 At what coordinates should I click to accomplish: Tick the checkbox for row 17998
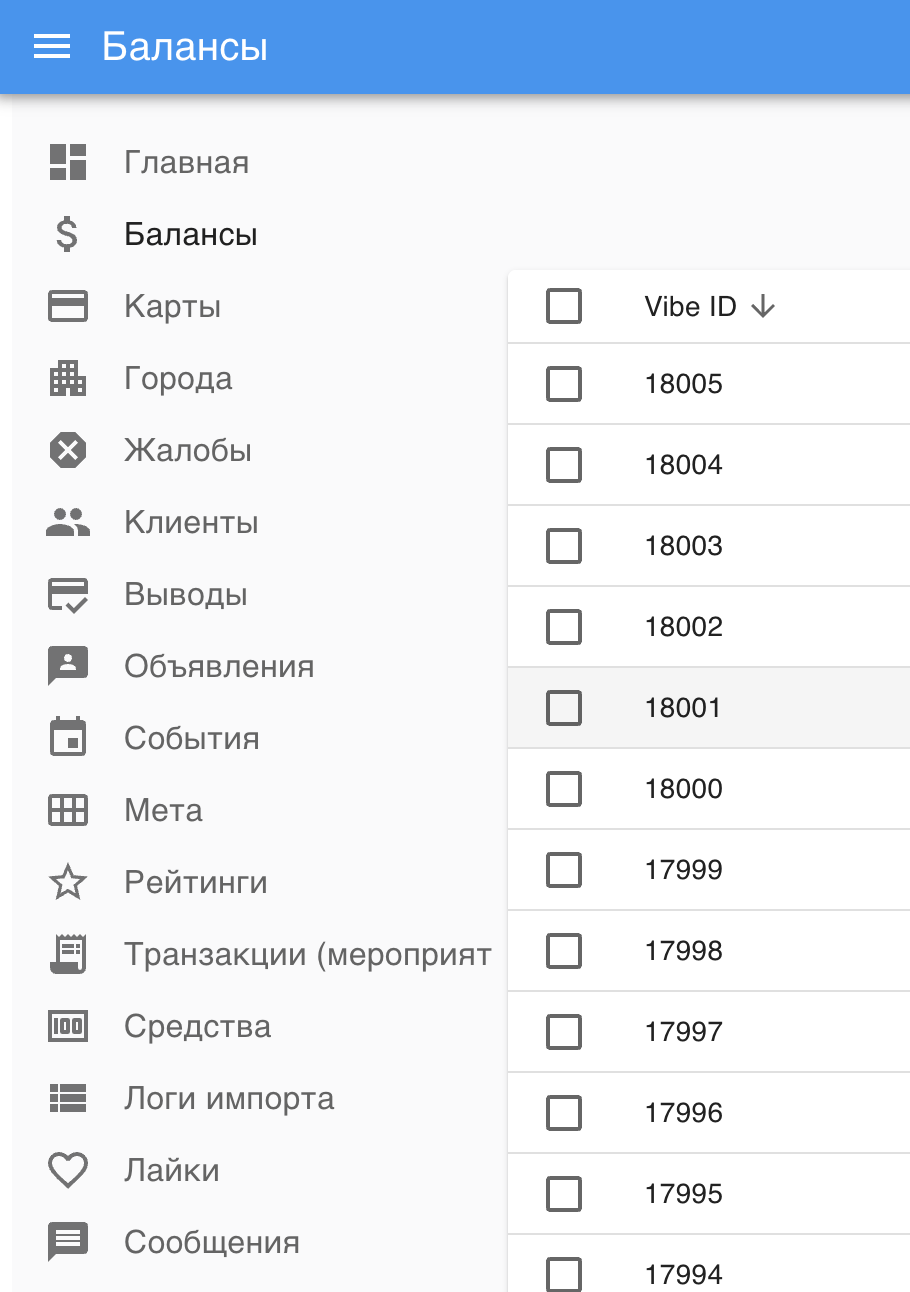pyautogui.click(x=564, y=951)
